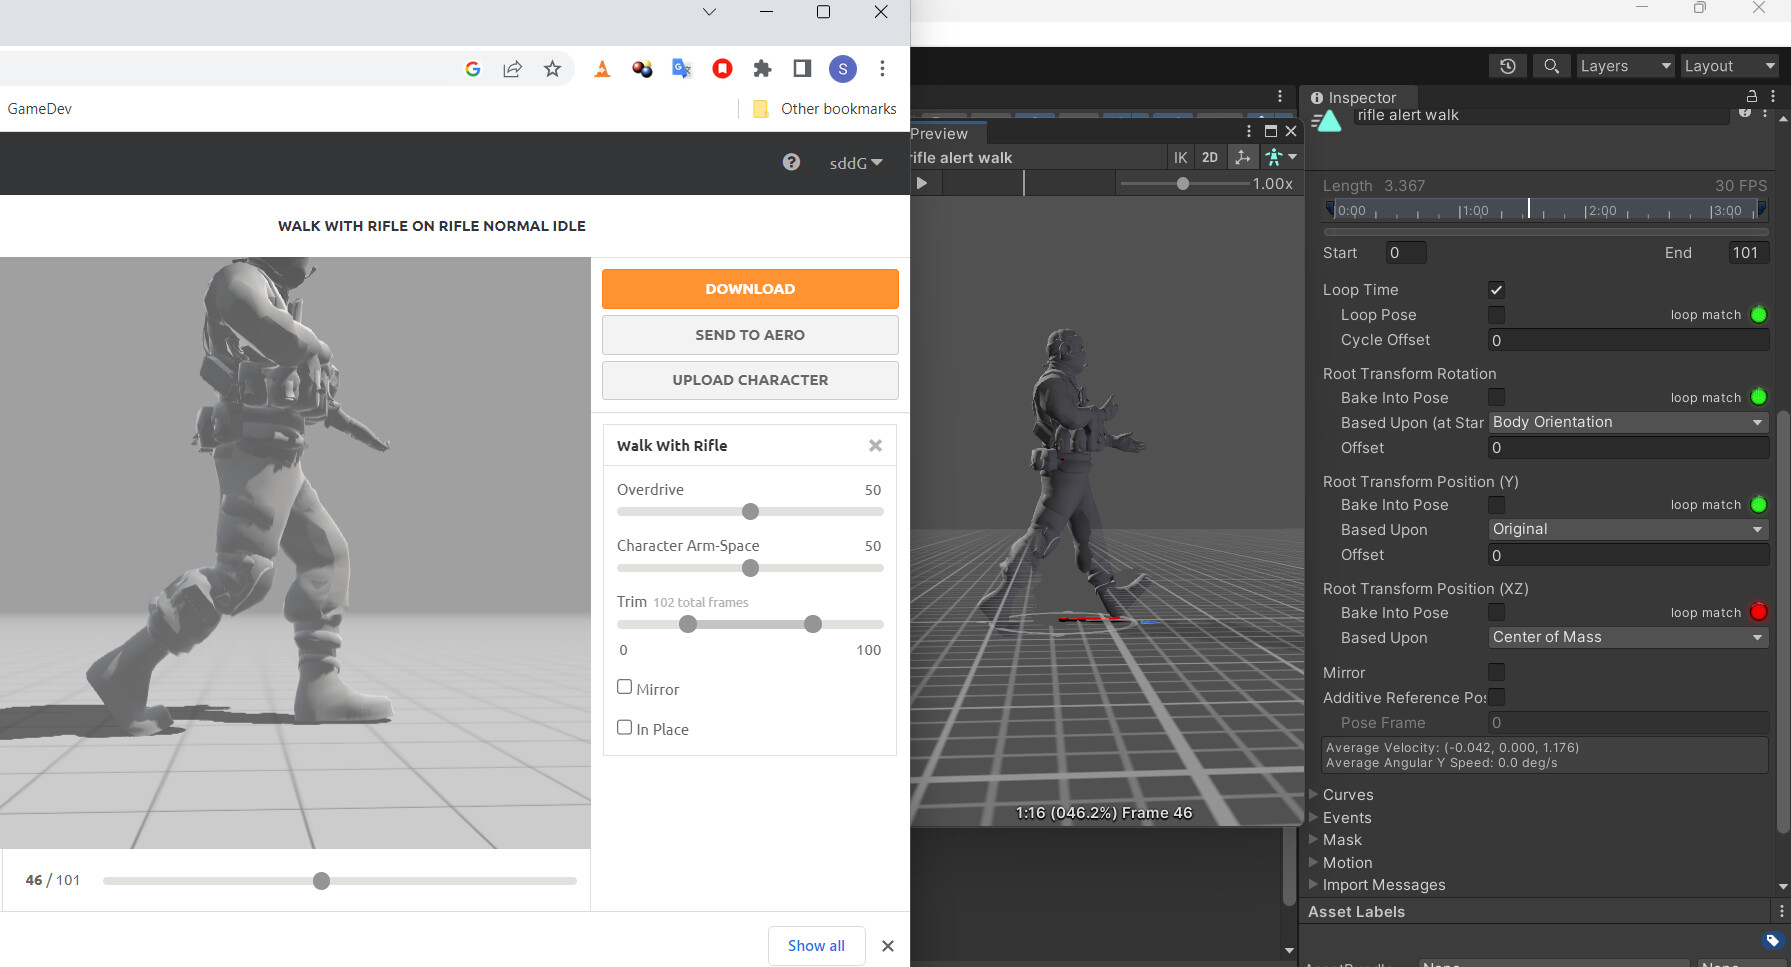Screen dimensions: 1791x967
Task: Uncheck Loop Time in the Inspector
Action: 1496,289
